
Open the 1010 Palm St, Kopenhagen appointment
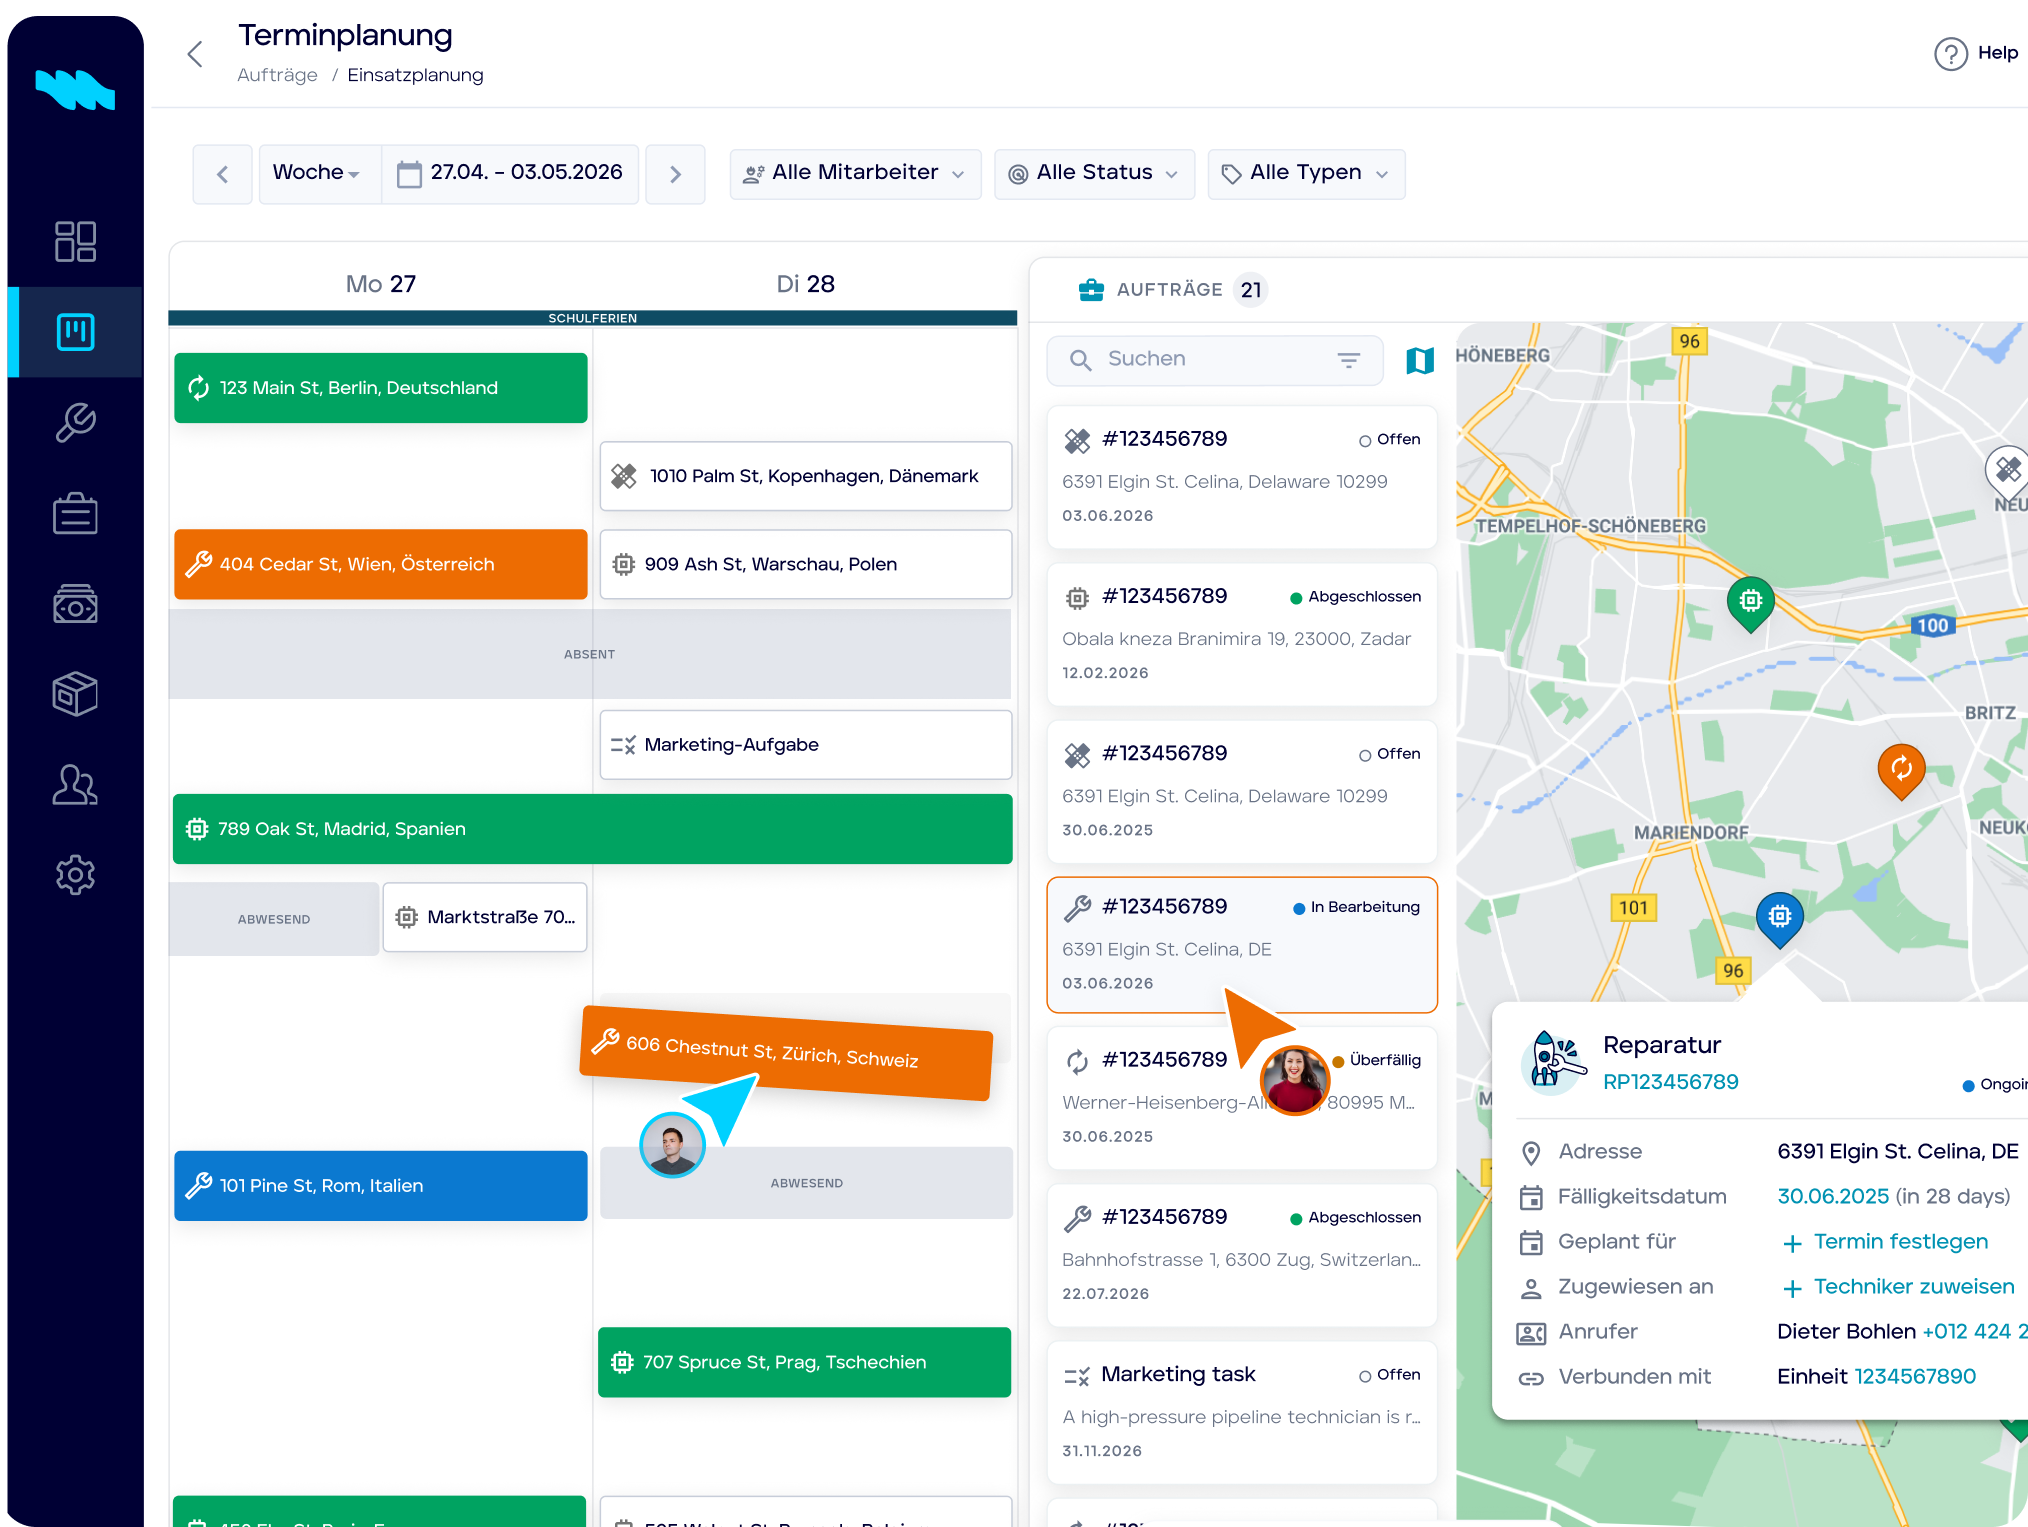(805, 476)
